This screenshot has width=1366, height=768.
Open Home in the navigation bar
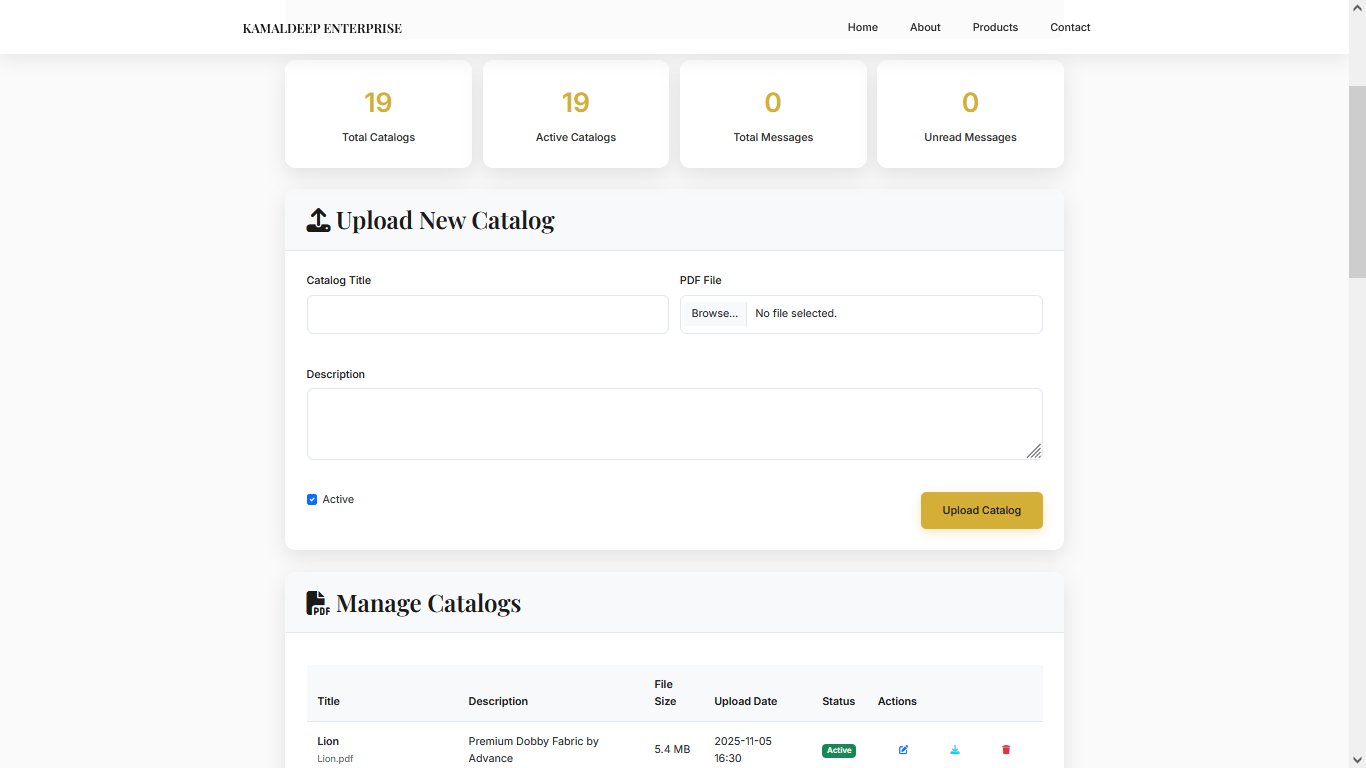click(x=863, y=27)
